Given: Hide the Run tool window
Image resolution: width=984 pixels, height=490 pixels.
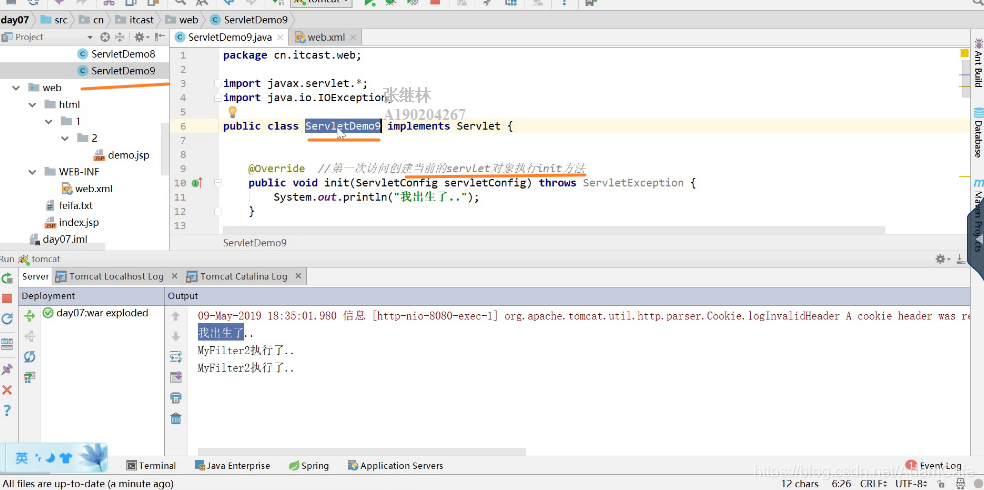Looking at the screenshot, I should (x=960, y=259).
